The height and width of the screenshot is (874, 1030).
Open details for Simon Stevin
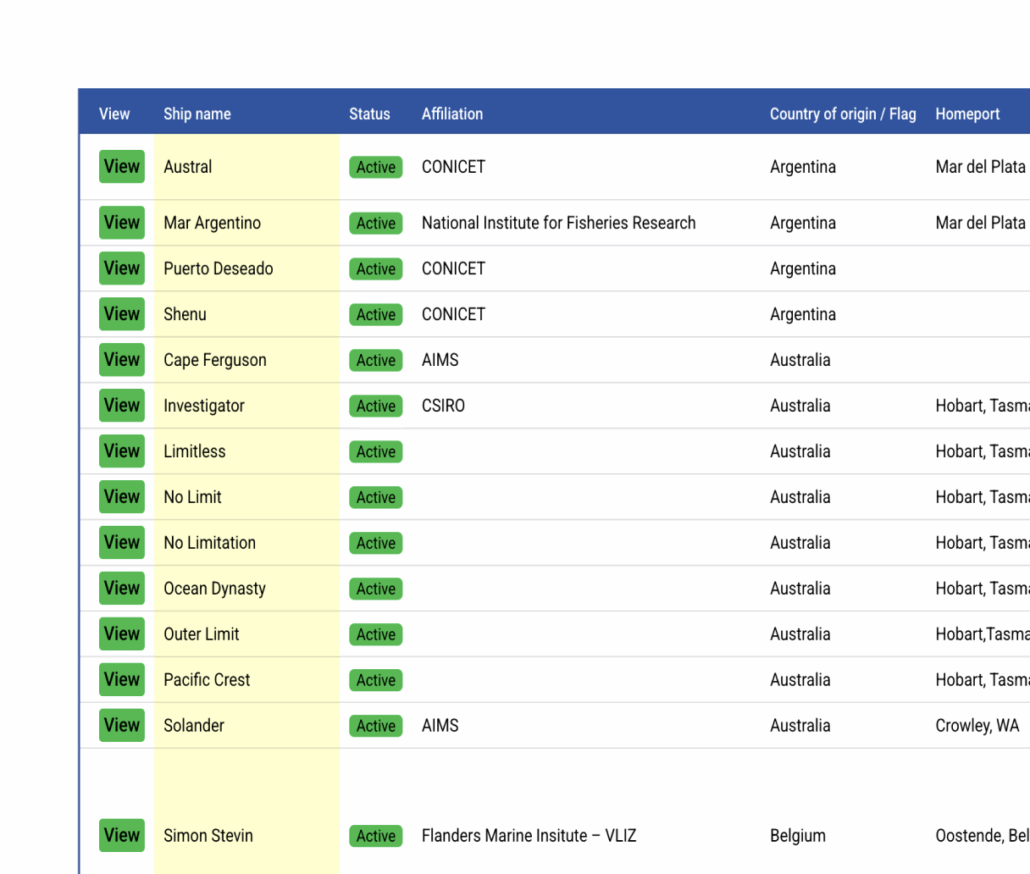click(x=121, y=835)
